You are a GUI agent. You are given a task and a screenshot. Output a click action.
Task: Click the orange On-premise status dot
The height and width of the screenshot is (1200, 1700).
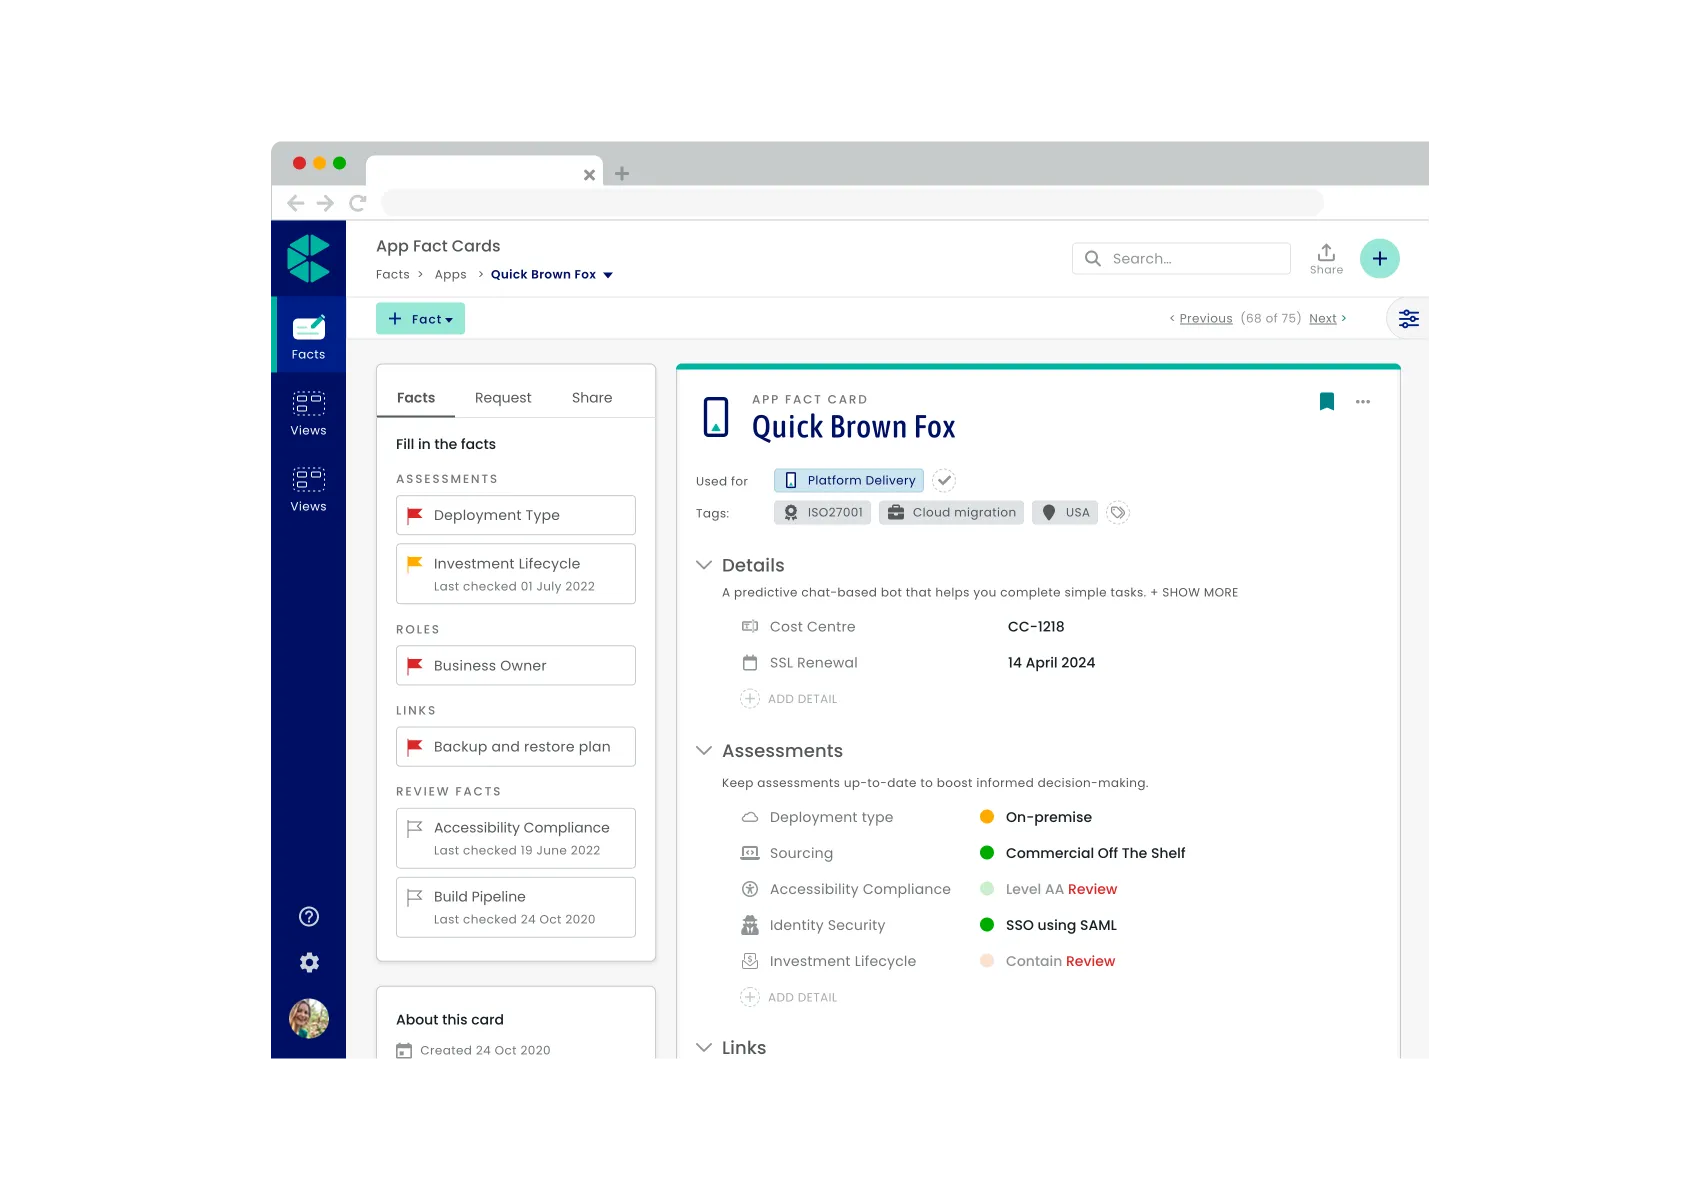987,817
